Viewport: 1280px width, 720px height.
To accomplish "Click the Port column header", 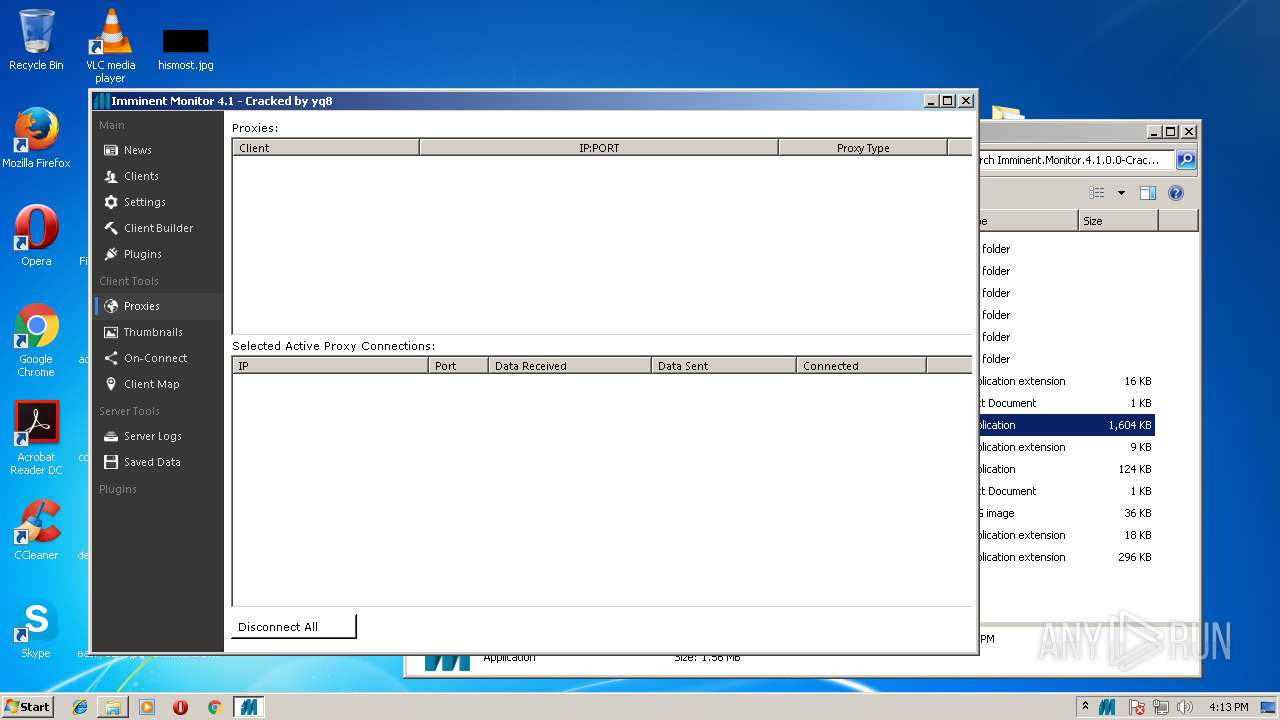I will [459, 366].
